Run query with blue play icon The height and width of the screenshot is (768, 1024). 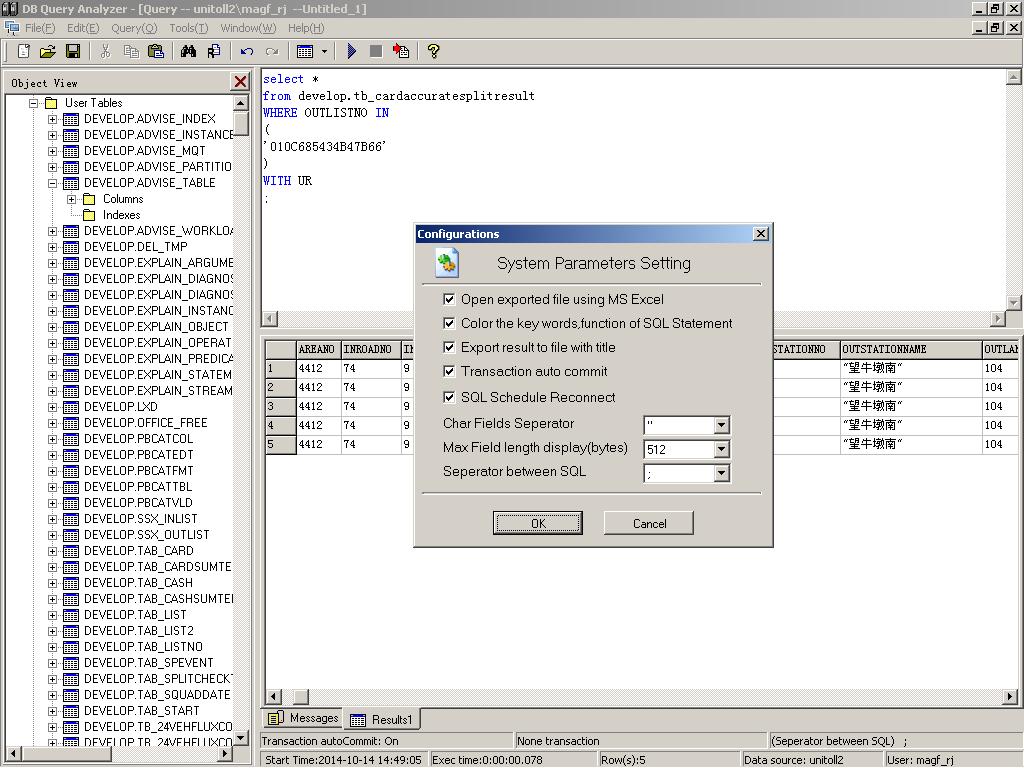click(351, 51)
